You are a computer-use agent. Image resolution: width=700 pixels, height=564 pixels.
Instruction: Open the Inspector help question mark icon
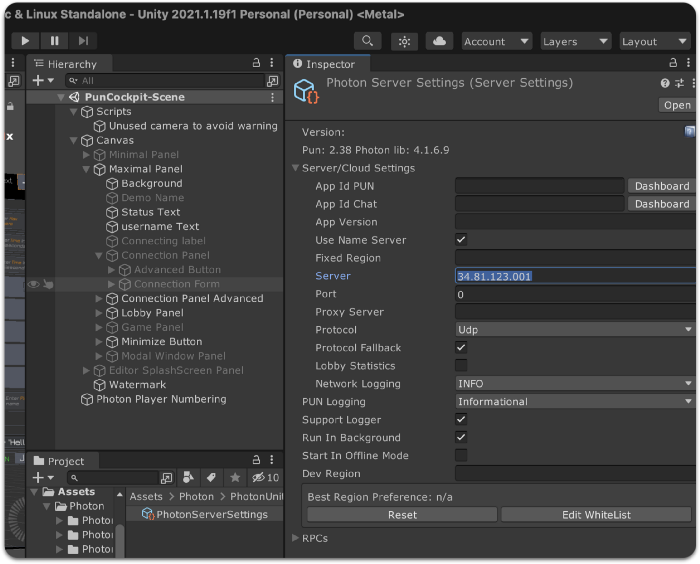coord(665,83)
